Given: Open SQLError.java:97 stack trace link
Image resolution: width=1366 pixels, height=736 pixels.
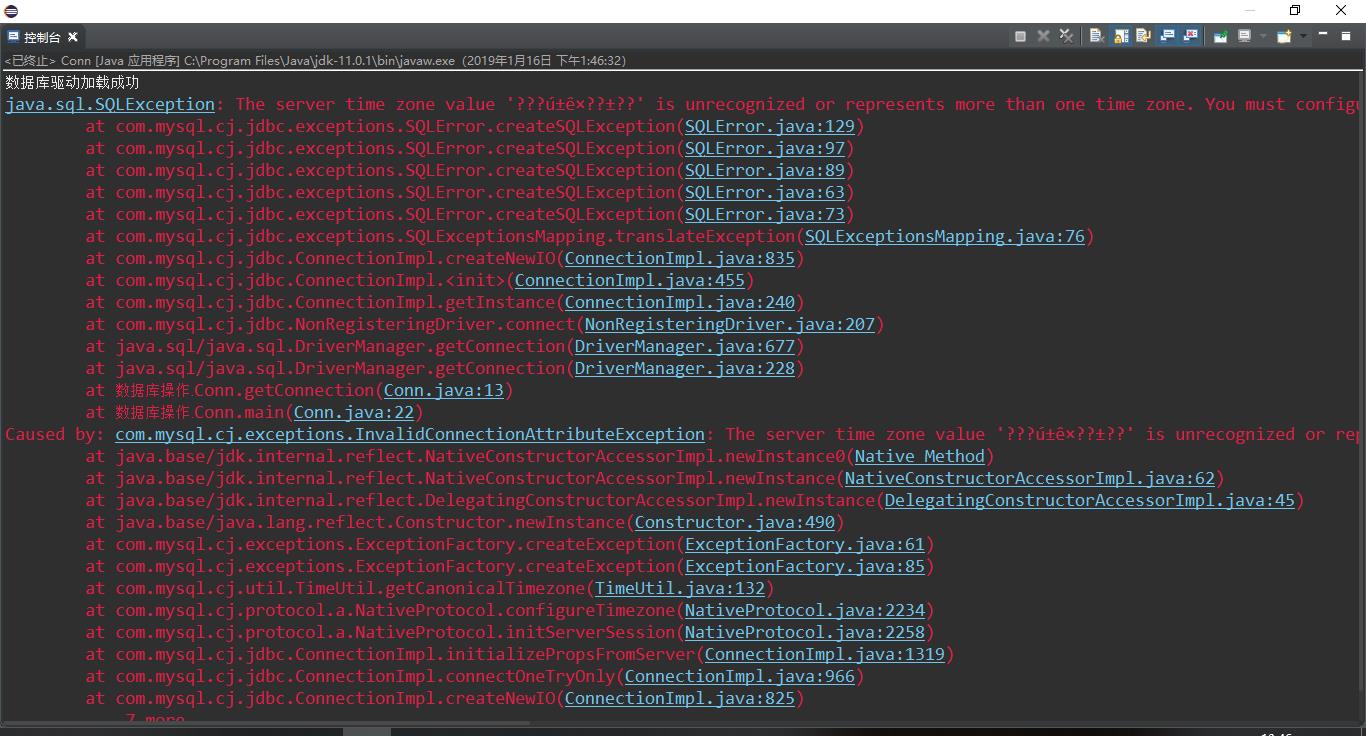Looking at the screenshot, I should coord(765,148).
